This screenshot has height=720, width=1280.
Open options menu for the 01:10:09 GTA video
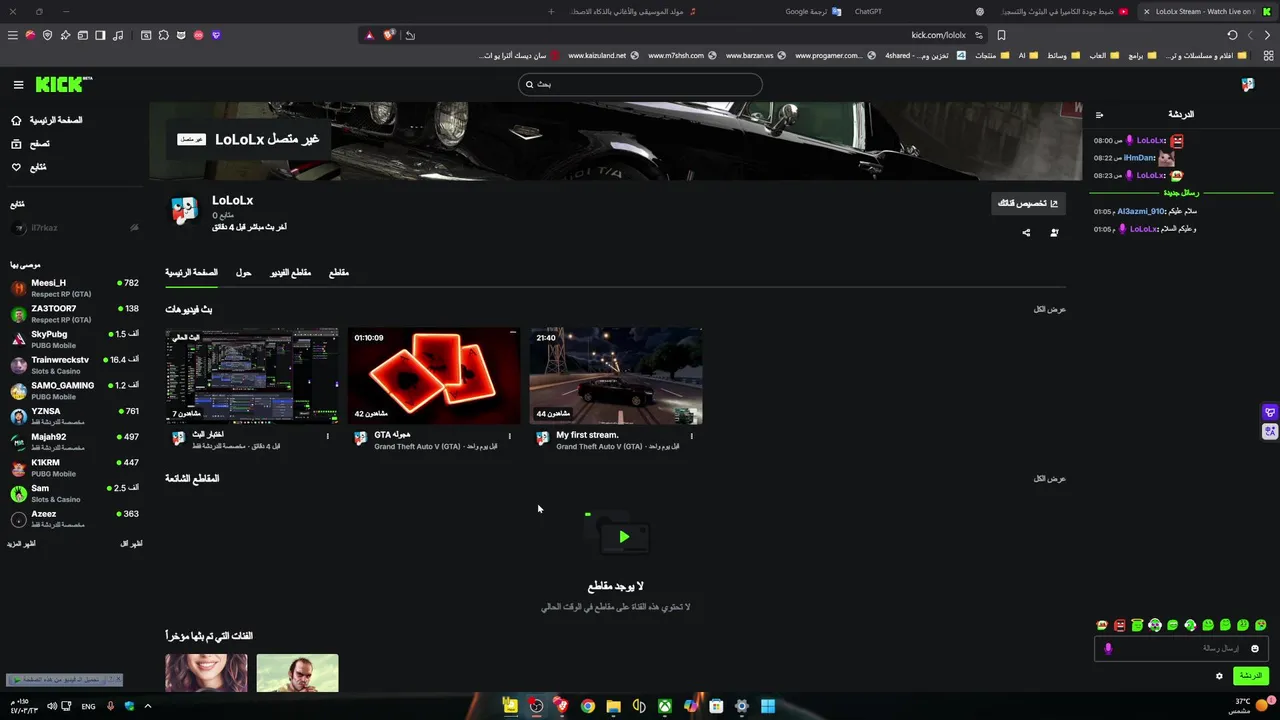click(509, 436)
